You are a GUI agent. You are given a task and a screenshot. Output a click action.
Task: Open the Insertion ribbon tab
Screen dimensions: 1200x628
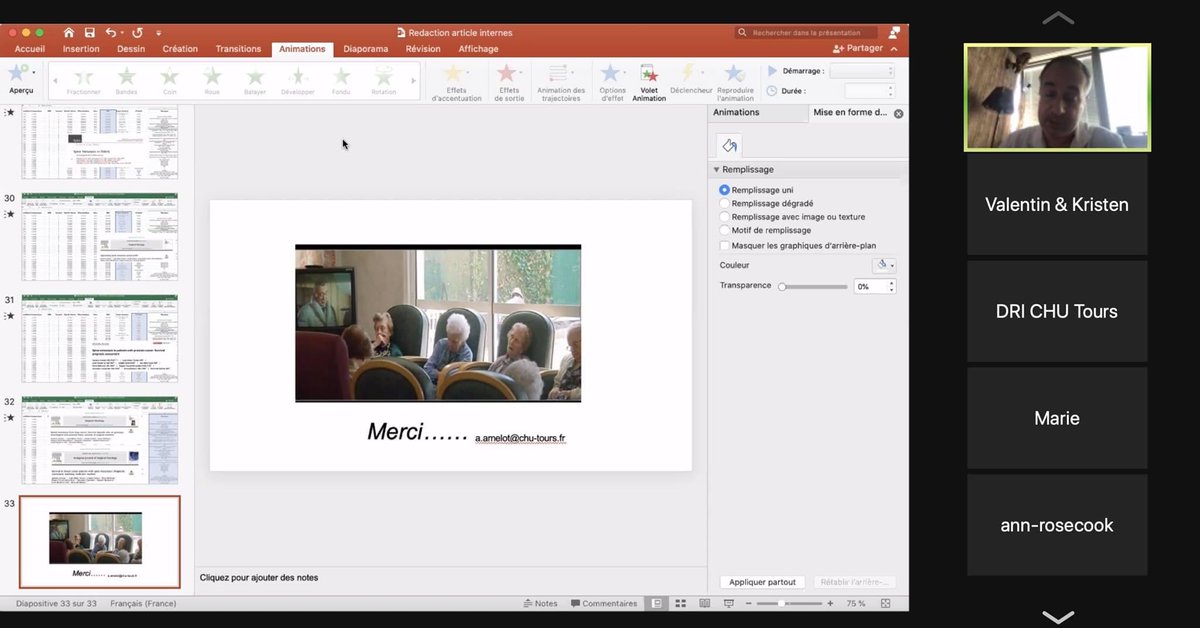click(81, 49)
